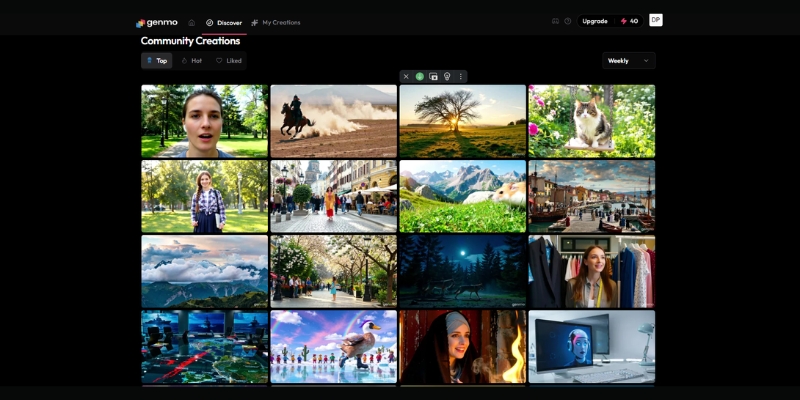Open the clouds over mountains video
This screenshot has height=400, width=800.
(205, 271)
